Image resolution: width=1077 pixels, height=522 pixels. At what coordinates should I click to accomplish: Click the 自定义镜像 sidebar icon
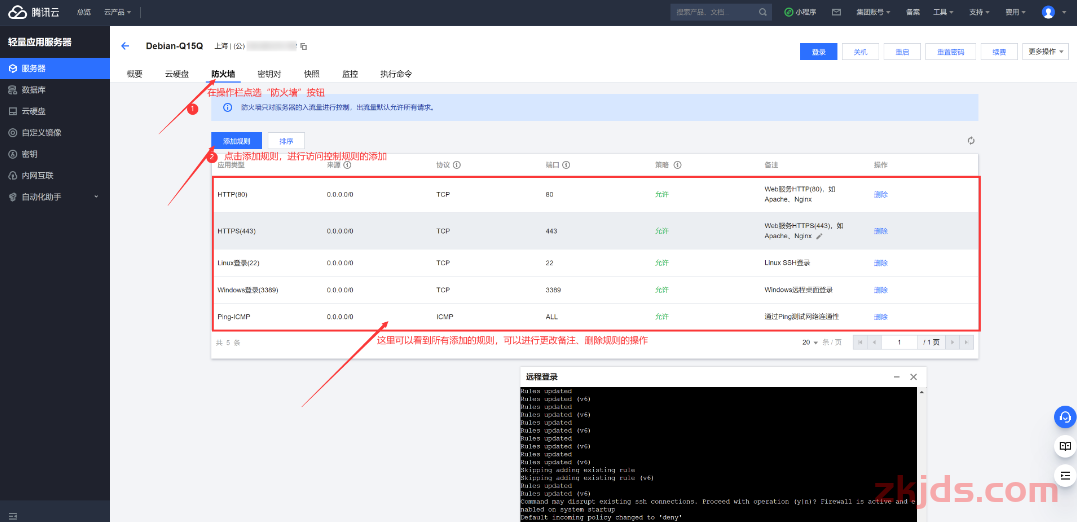[12, 133]
